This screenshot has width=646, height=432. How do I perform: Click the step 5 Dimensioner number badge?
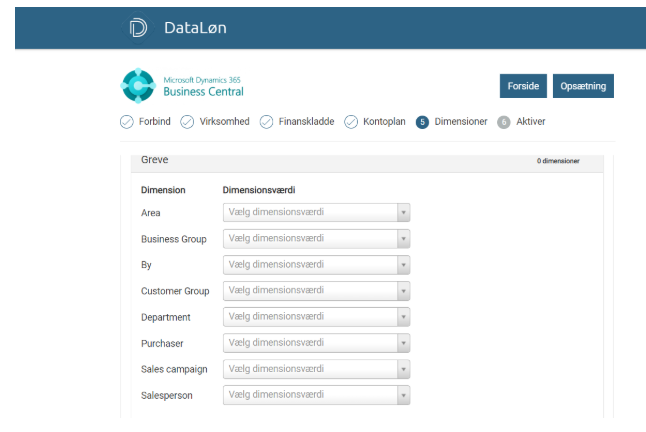point(423,122)
